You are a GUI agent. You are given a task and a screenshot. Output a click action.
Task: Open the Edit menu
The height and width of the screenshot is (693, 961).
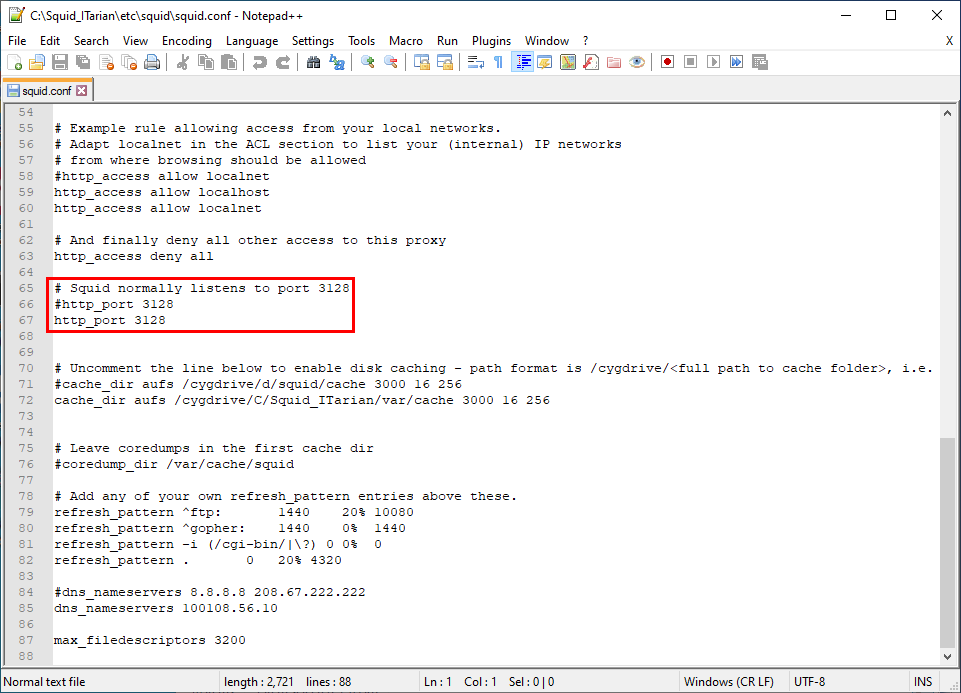click(50, 40)
